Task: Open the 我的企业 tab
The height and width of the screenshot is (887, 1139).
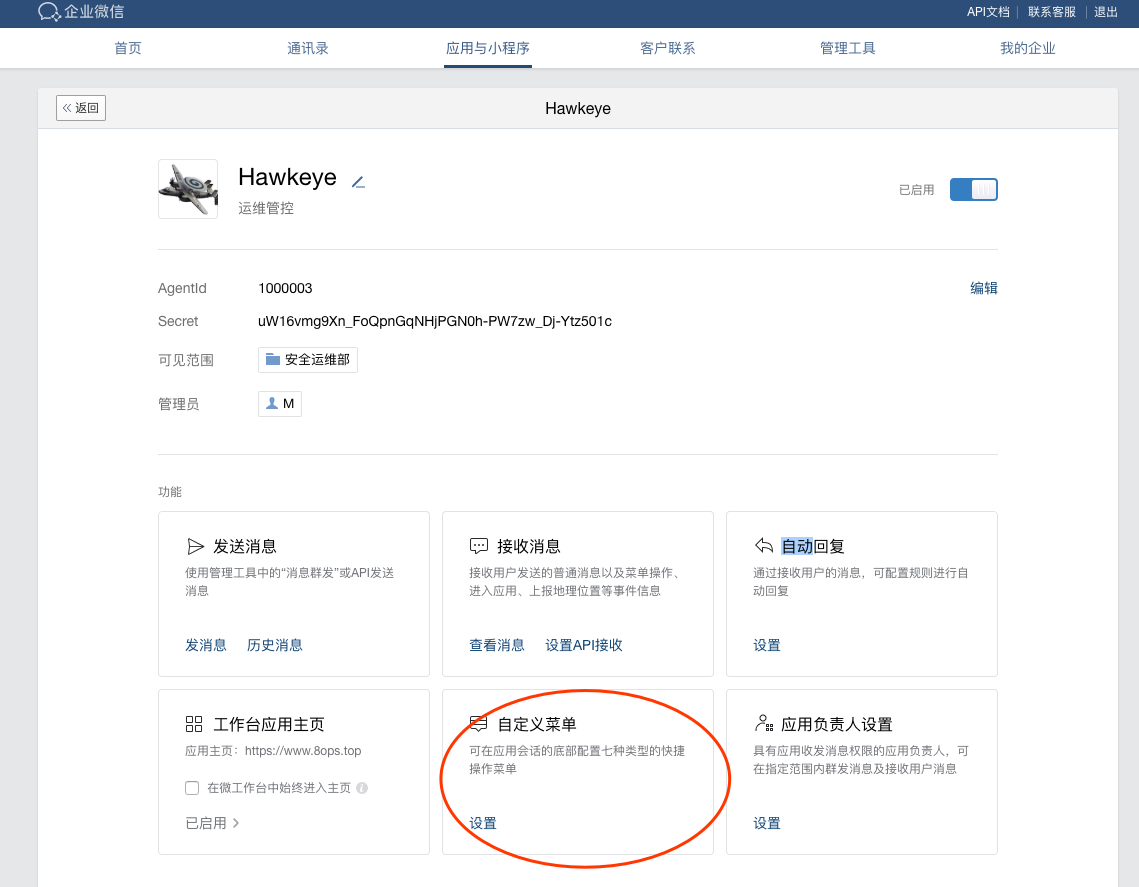Action: pos(1027,48)
